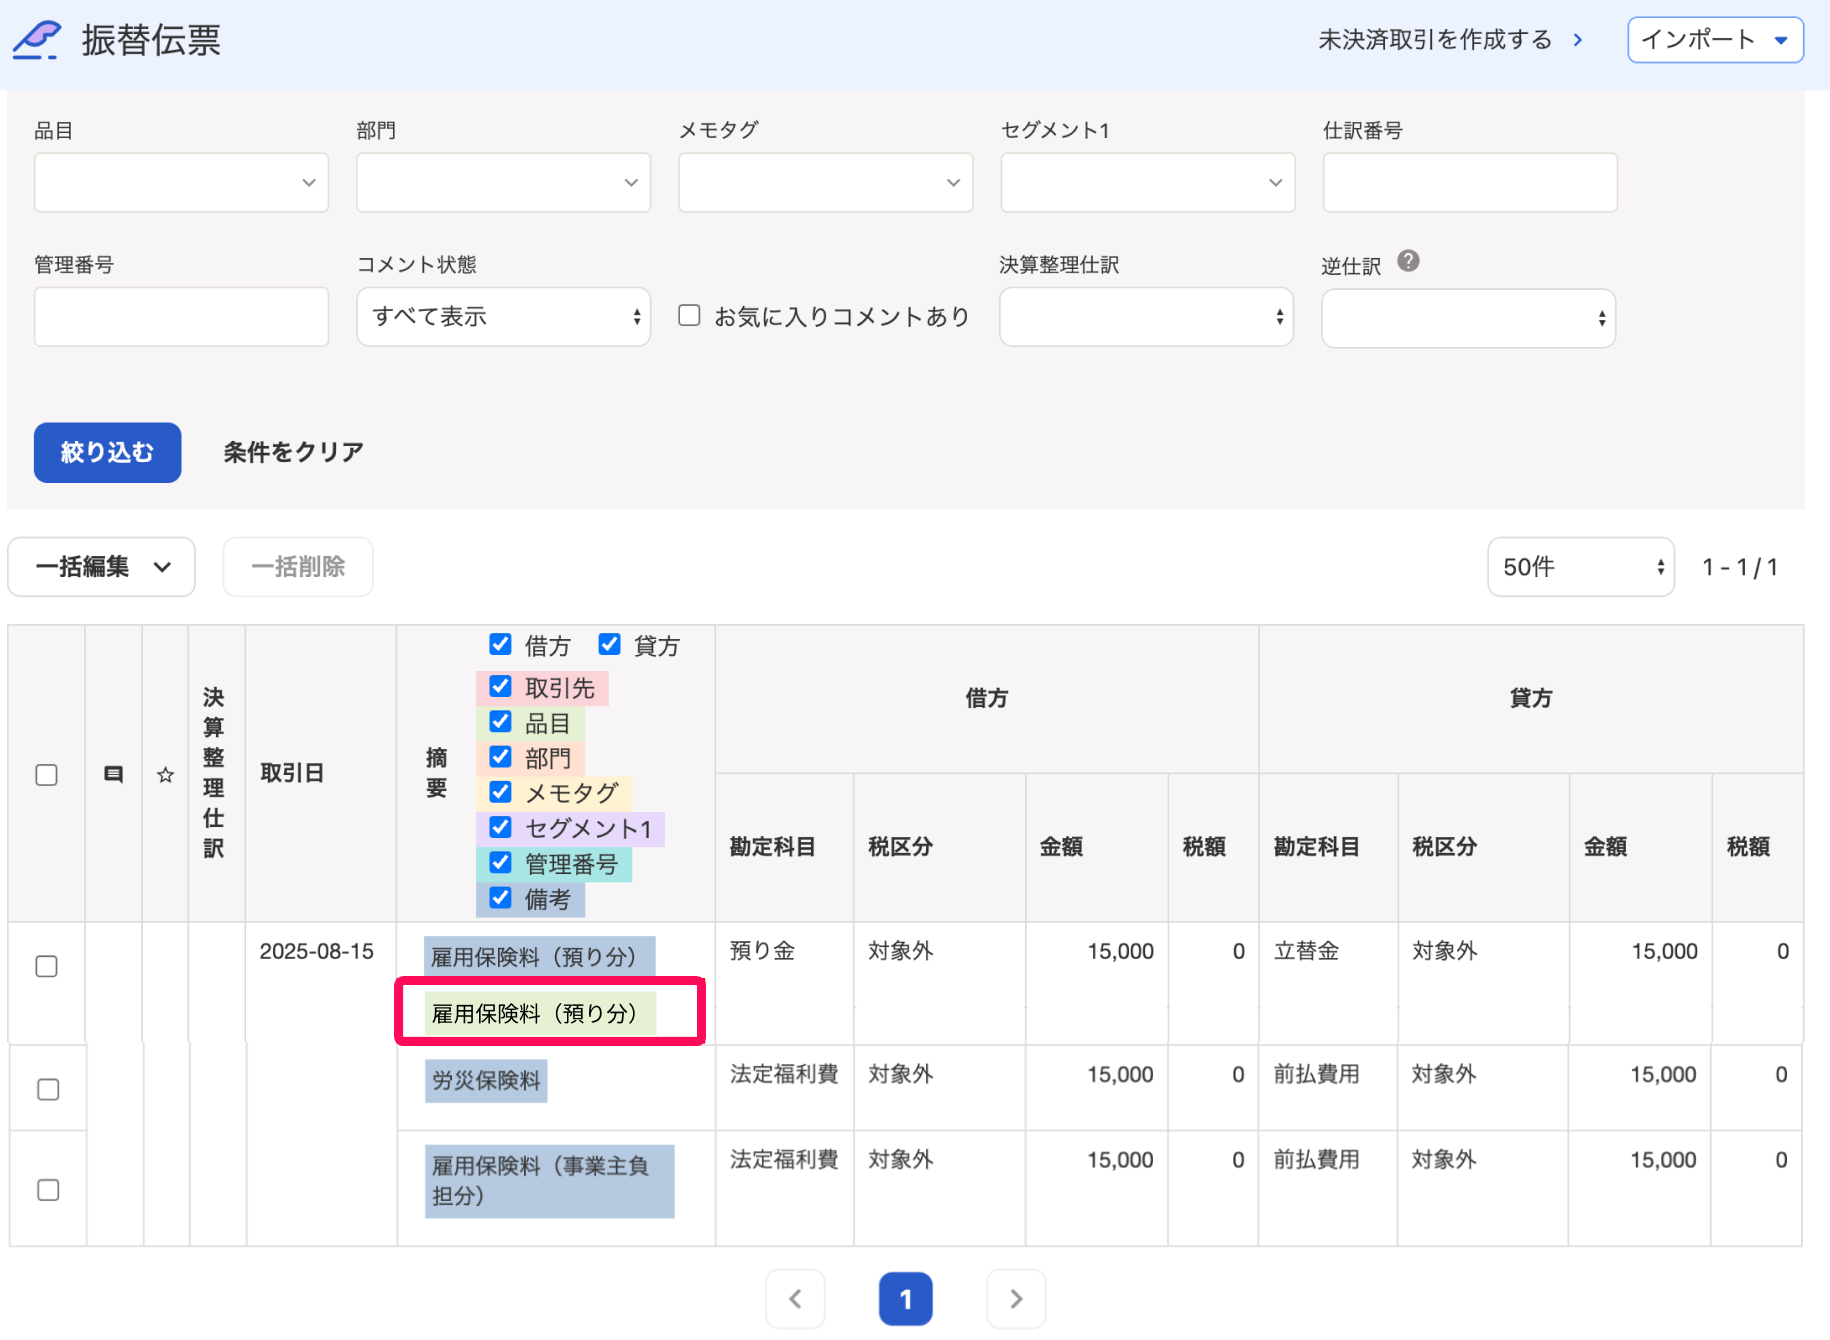
Task: Click the star favorite icon in header
Action: pyautogui.click(x=166, y=774)
